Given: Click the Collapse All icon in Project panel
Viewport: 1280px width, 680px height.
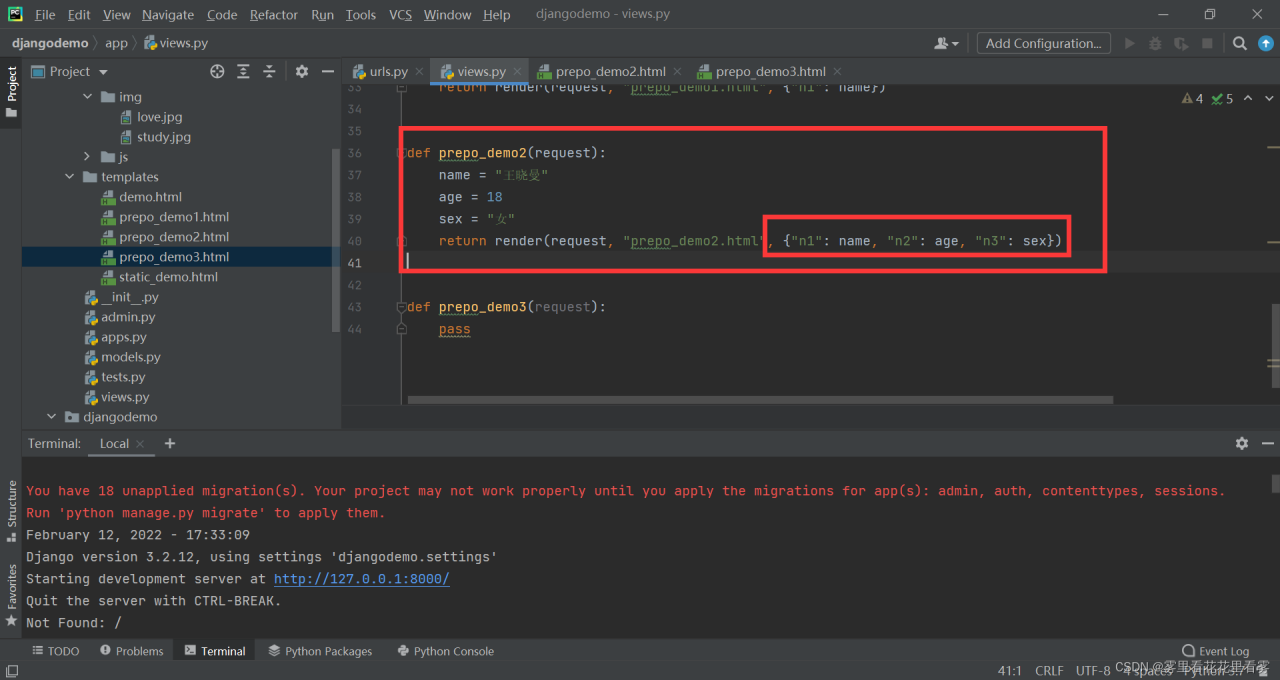Looking at the screenshot, I should click(x=269, y=71).
